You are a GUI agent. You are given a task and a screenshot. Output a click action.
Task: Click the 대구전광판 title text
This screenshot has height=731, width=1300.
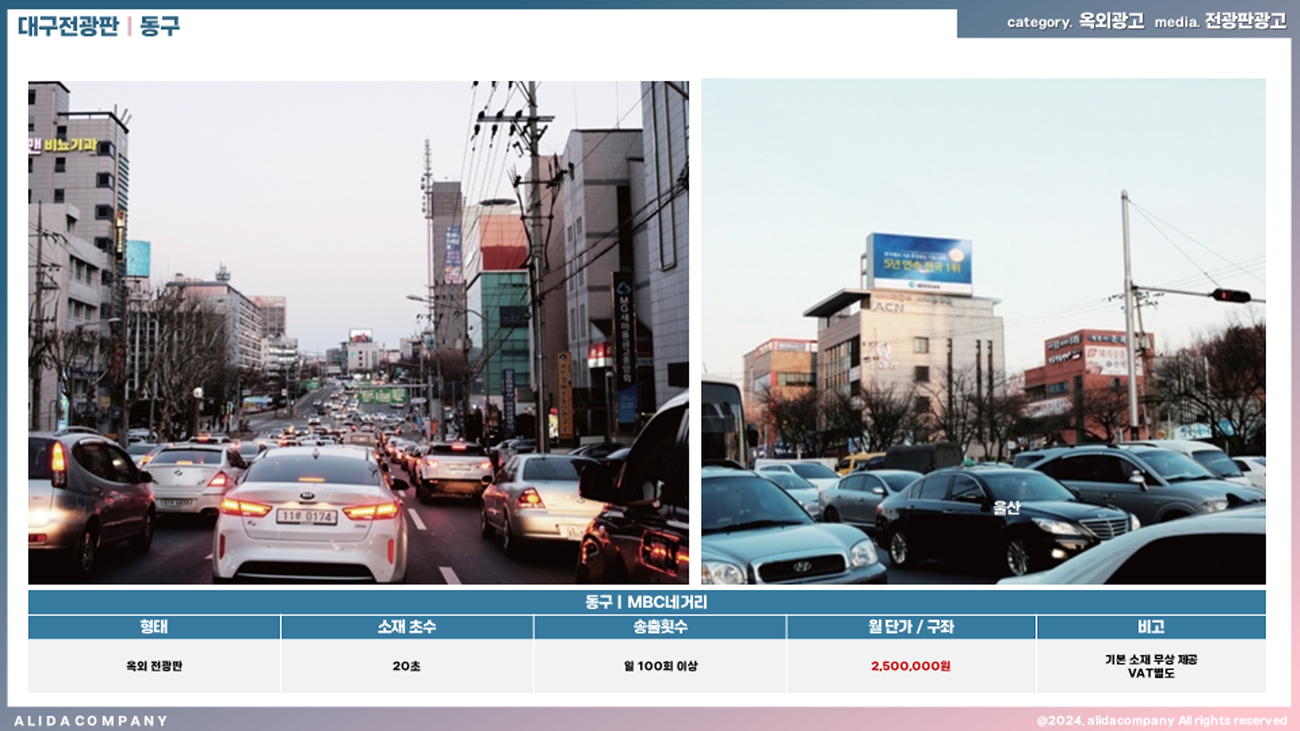tap(67, 26)
